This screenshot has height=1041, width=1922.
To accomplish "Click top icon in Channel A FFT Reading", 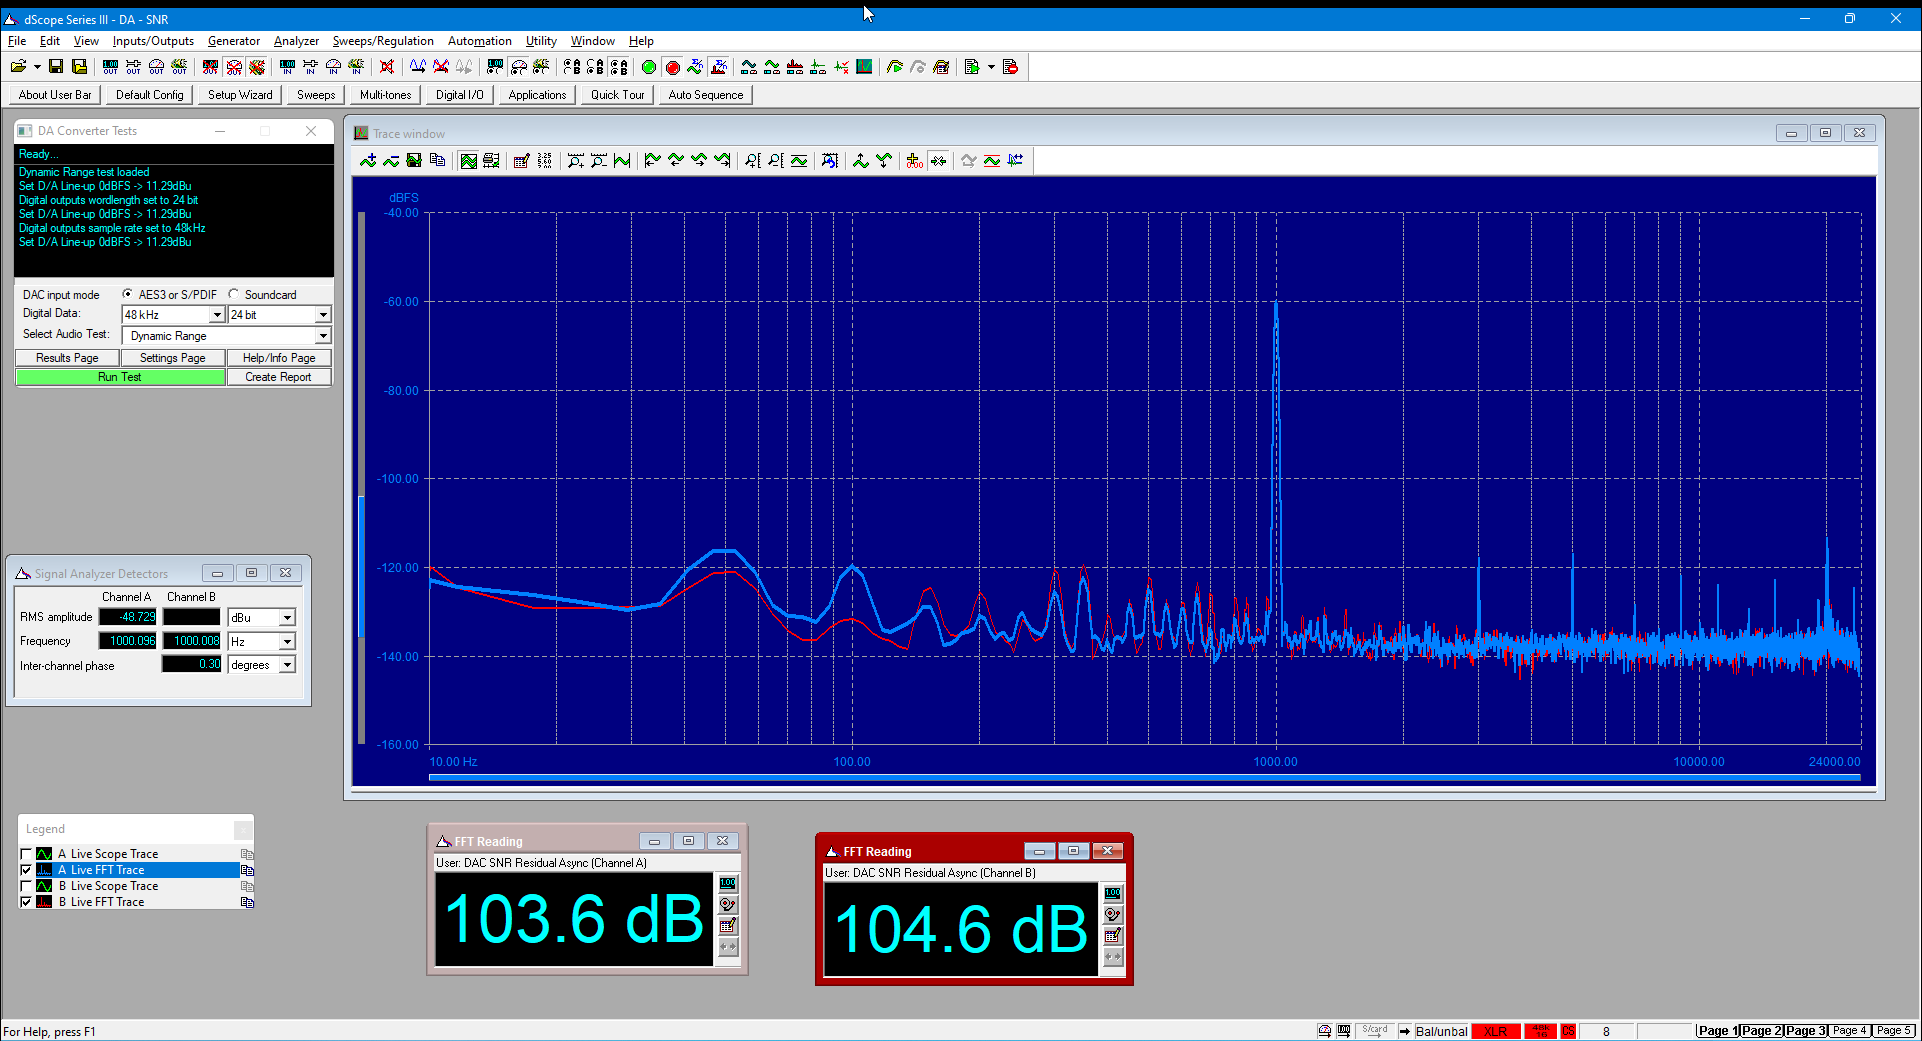I will click(728, 884).
